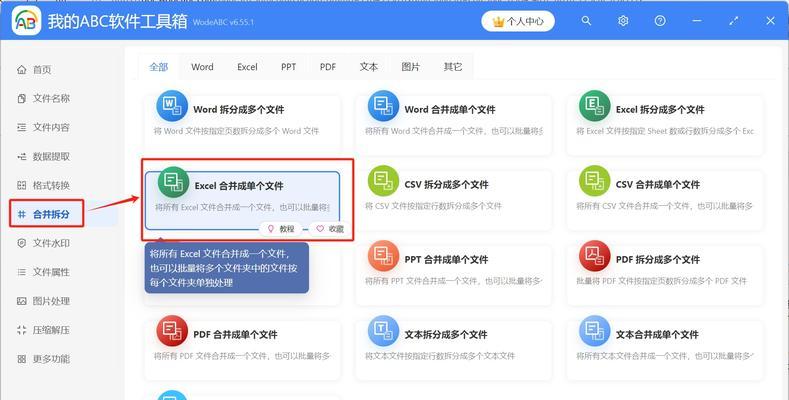This screenshot has width=789, height=400.
Task: Open 文件水印 in sidebar
Action: (x=51, y=244)
